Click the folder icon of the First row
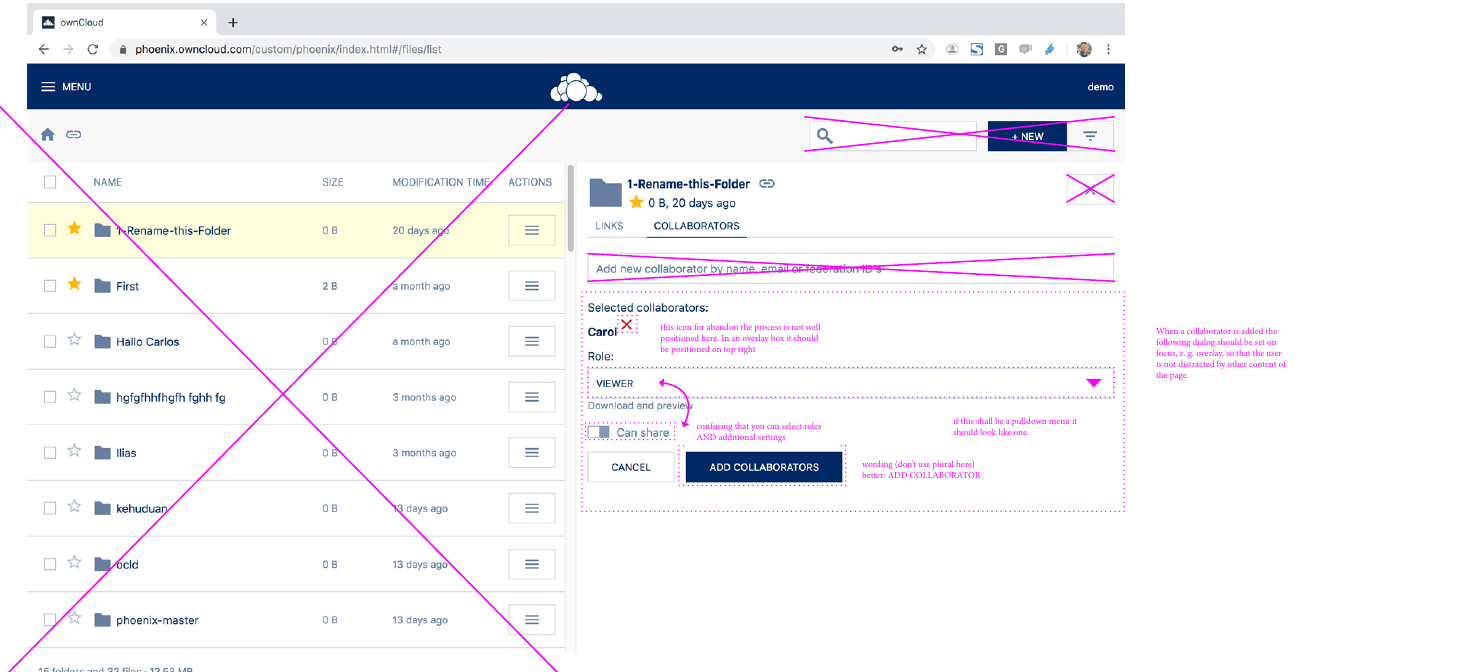 [102, 286]
